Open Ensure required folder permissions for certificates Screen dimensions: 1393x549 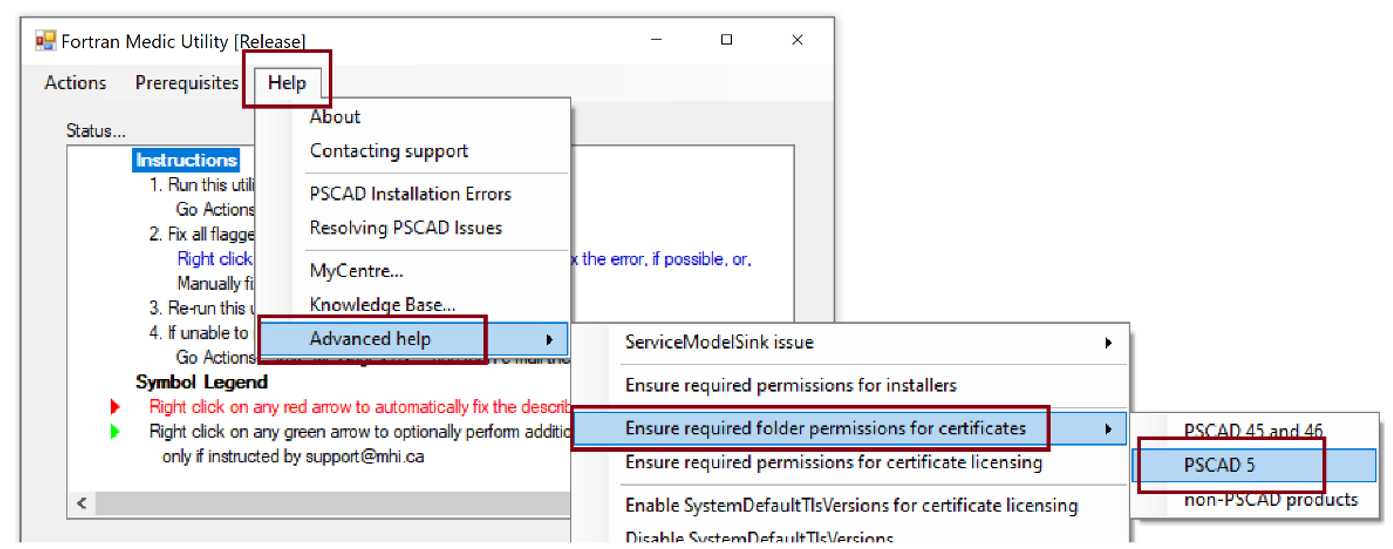850,428
